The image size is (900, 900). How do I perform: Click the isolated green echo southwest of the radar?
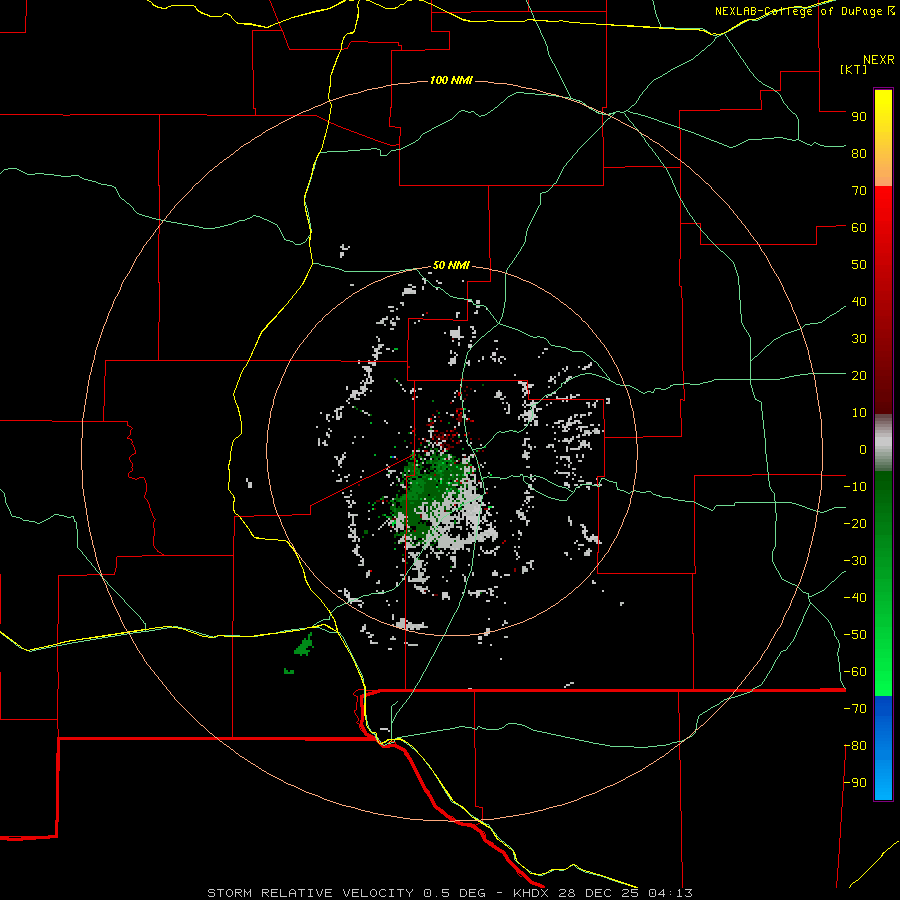[304, 645]
